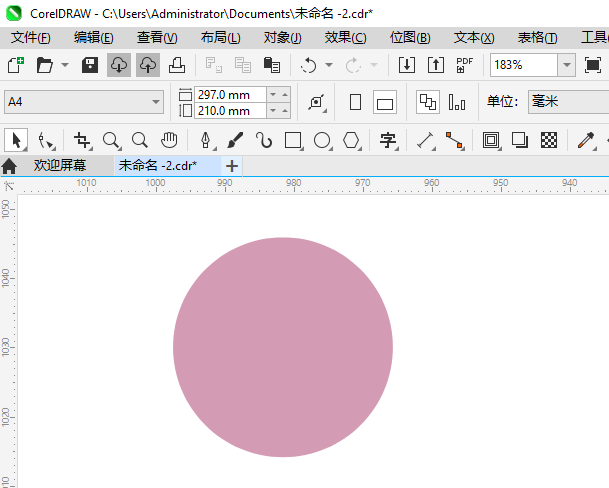Click the page width field 297.0 mm
Screen dimensions: 609x488
[231, 94]
